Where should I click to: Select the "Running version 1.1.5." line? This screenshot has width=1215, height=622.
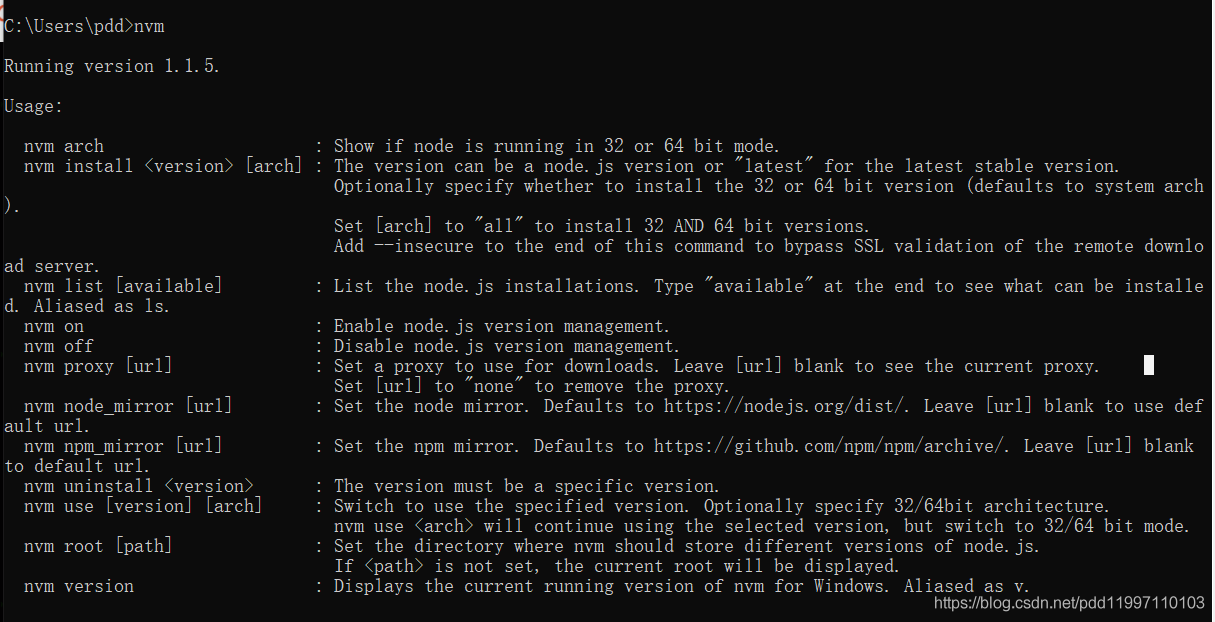[112, 67]
